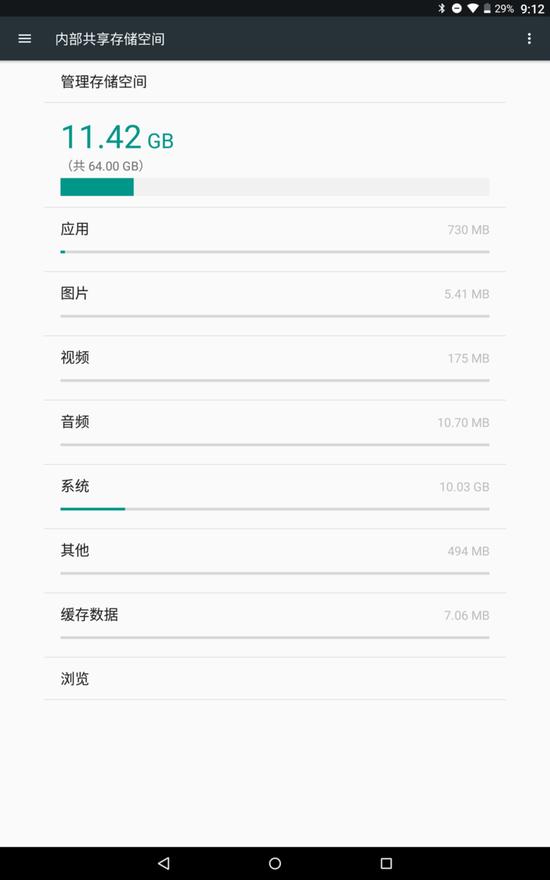Screen dimensions: 550x880
Task: Open the 音频 storage entry
Action: click(275, 432)
